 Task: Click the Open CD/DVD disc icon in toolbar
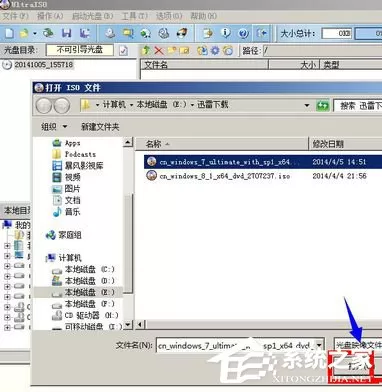(49, 33)
